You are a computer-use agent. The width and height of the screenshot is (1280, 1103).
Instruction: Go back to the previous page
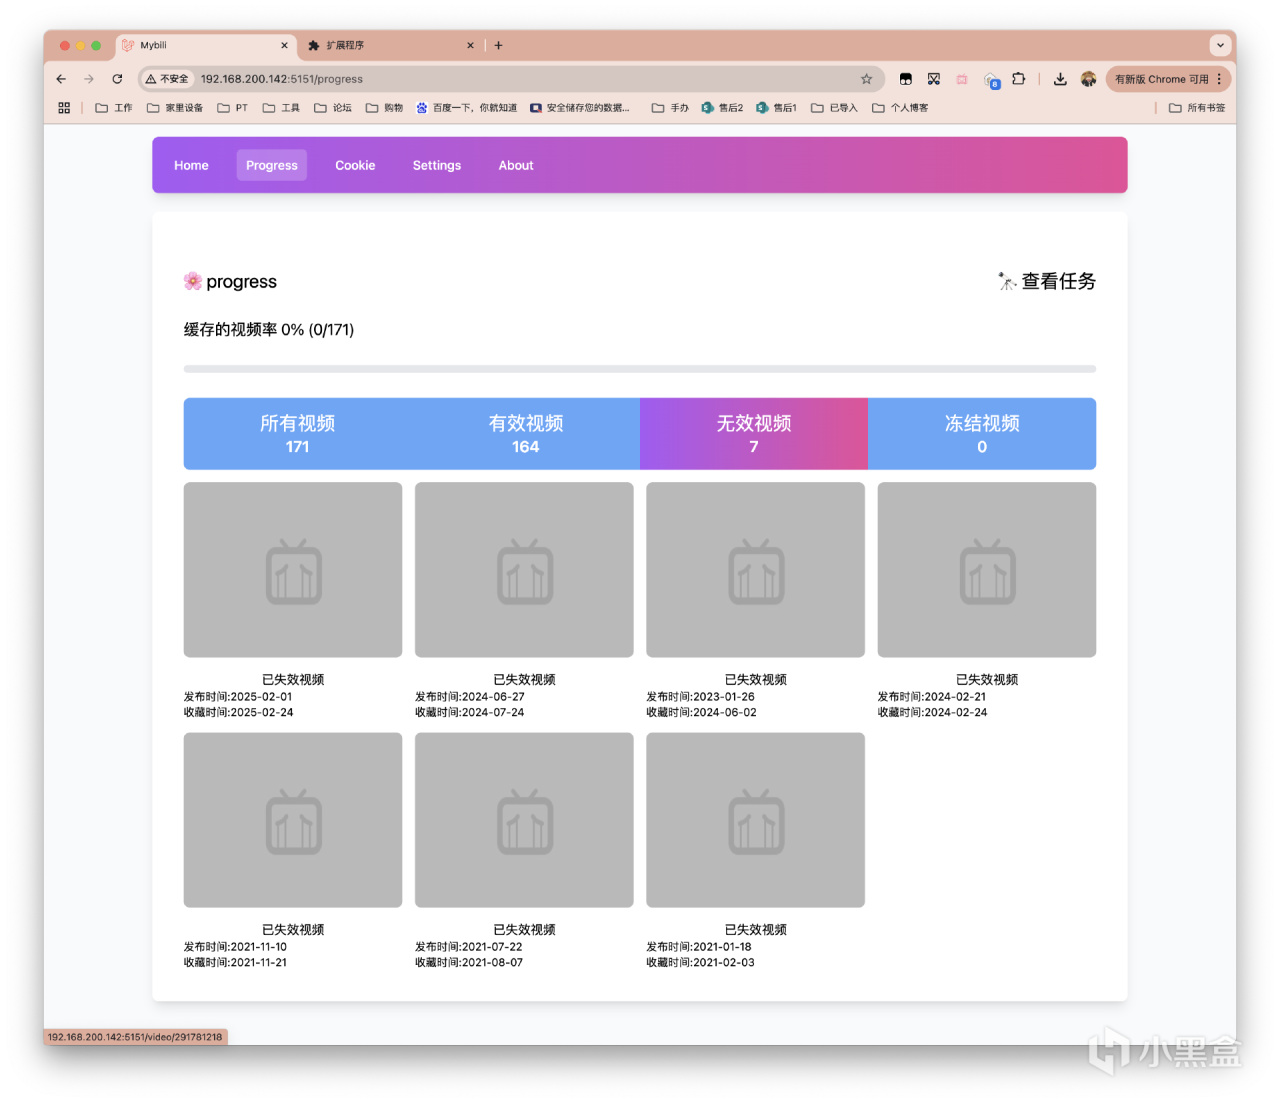pyautogui.click(x=61, y=79)
